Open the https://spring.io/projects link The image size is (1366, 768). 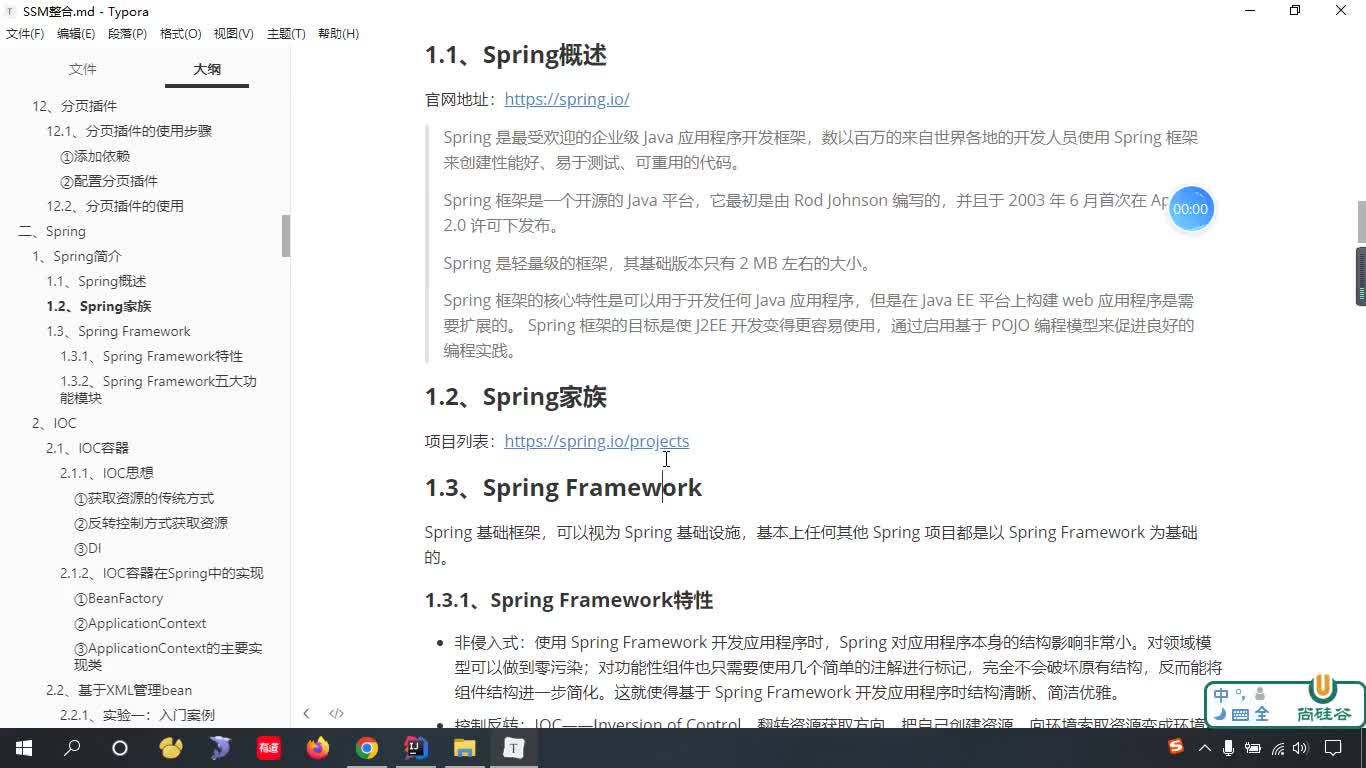[596, 441]
